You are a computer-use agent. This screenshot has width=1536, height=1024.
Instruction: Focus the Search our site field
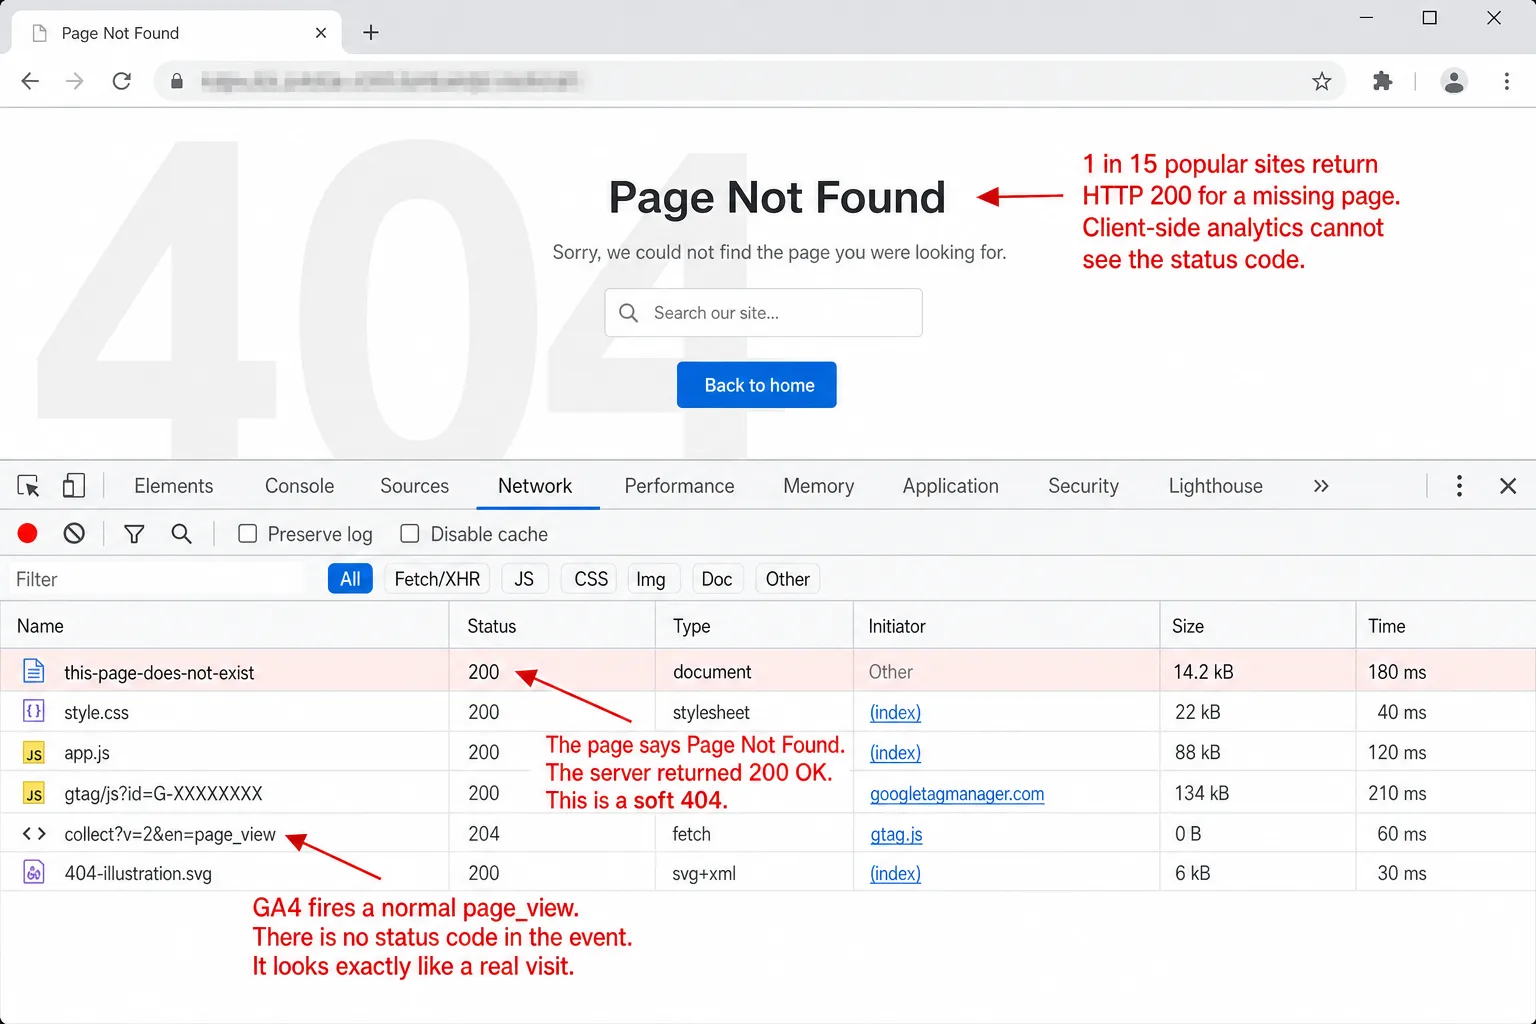pos(764,313)
